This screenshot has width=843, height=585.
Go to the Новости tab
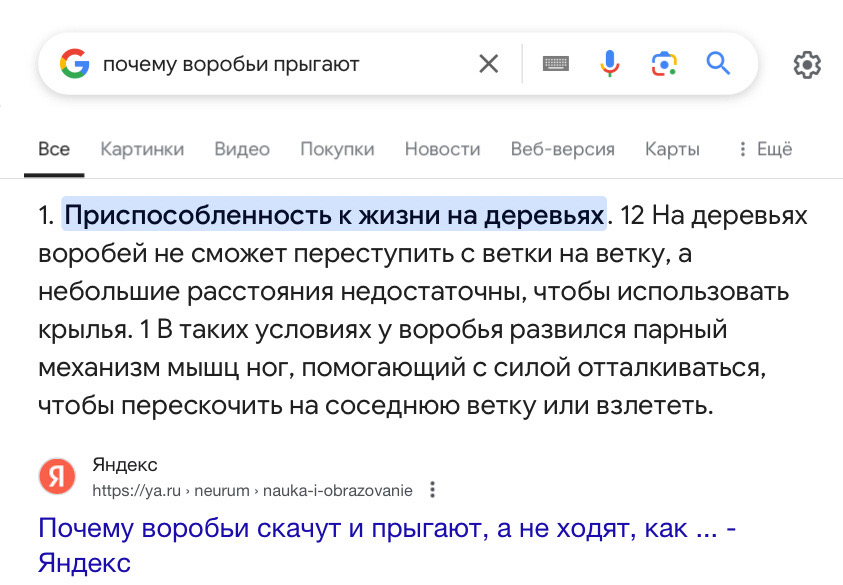(442, 149)
